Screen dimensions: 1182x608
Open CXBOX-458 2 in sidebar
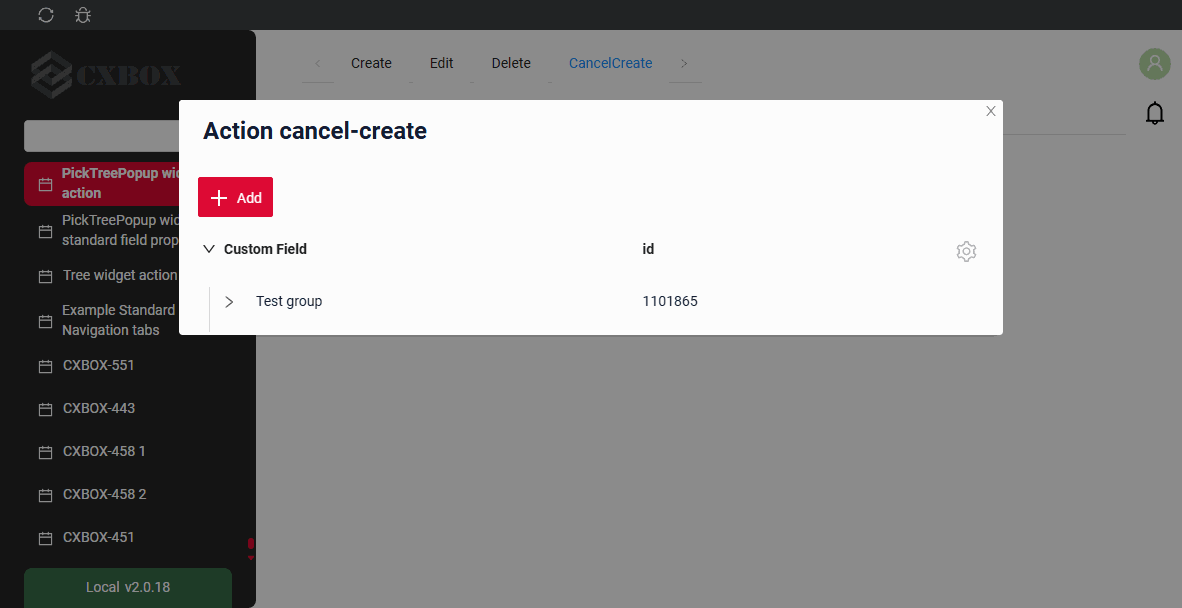tap(104, 494)
